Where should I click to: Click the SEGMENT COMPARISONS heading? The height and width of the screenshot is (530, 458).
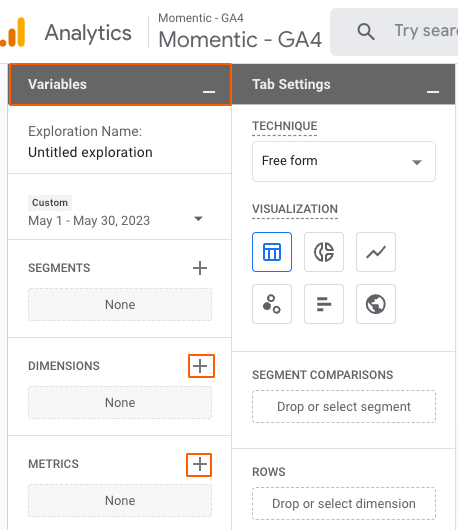click(322, 375)
